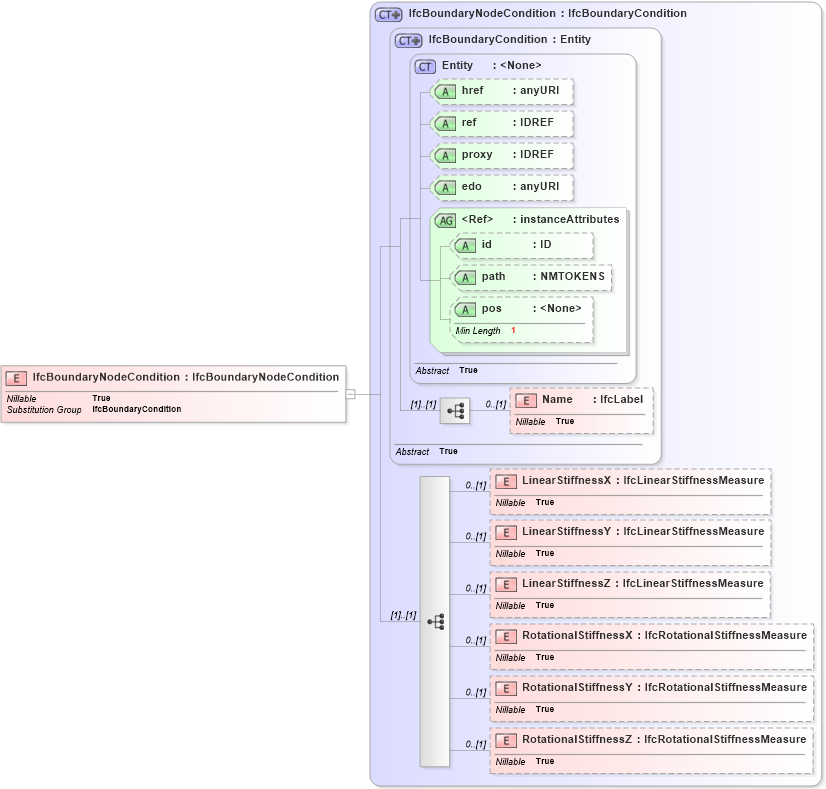Screen dimensions: 826x789
Task: Select the E icon of LinearStiffnessX
Action: click(x=505, y=480)
